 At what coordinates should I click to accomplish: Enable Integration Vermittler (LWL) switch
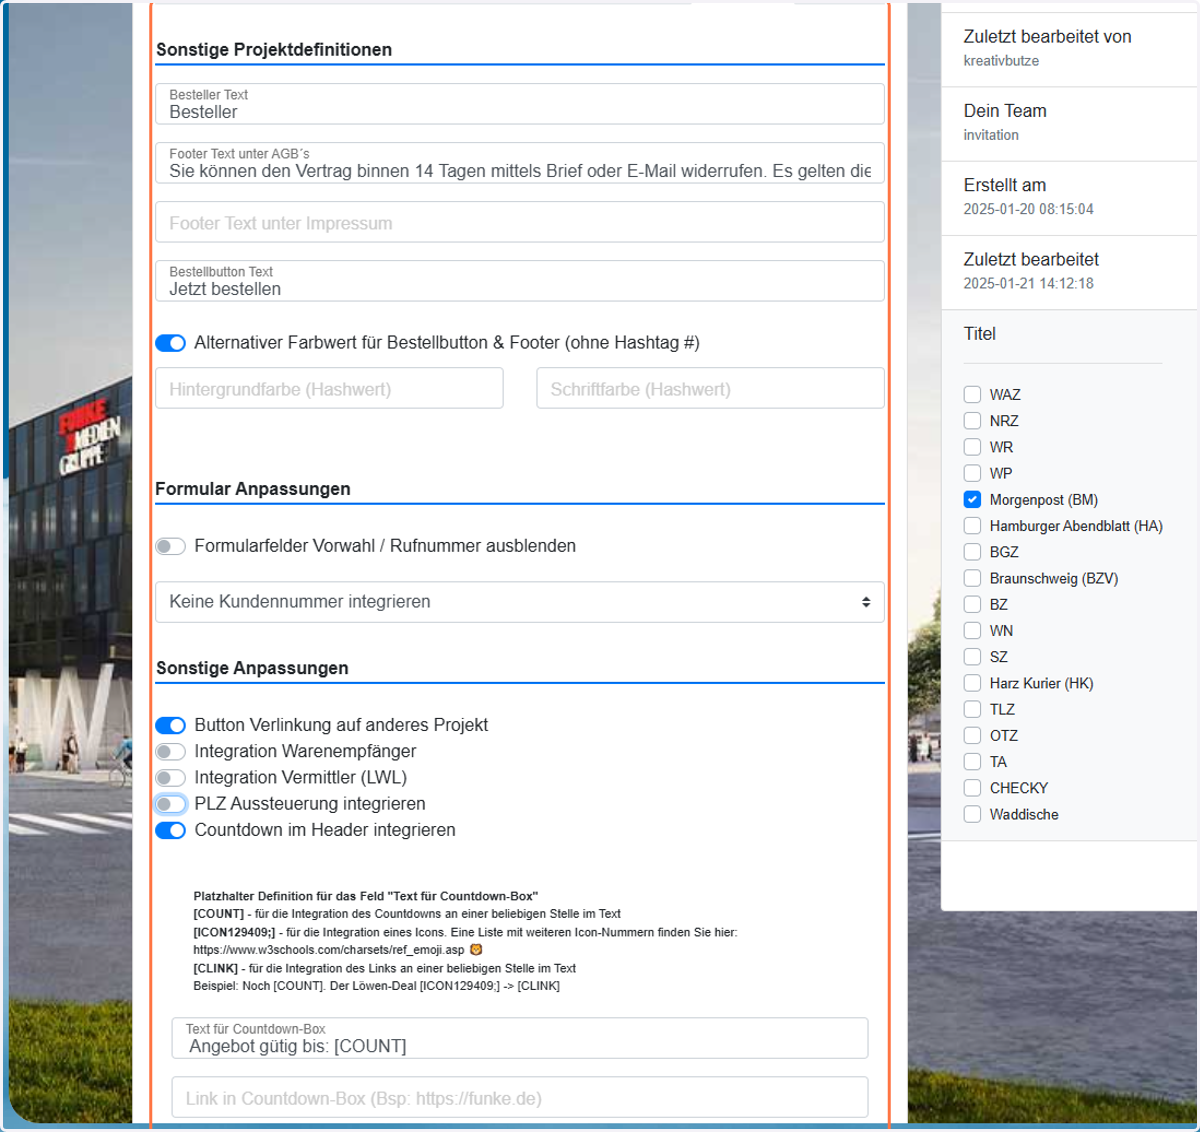coord(171,777)
